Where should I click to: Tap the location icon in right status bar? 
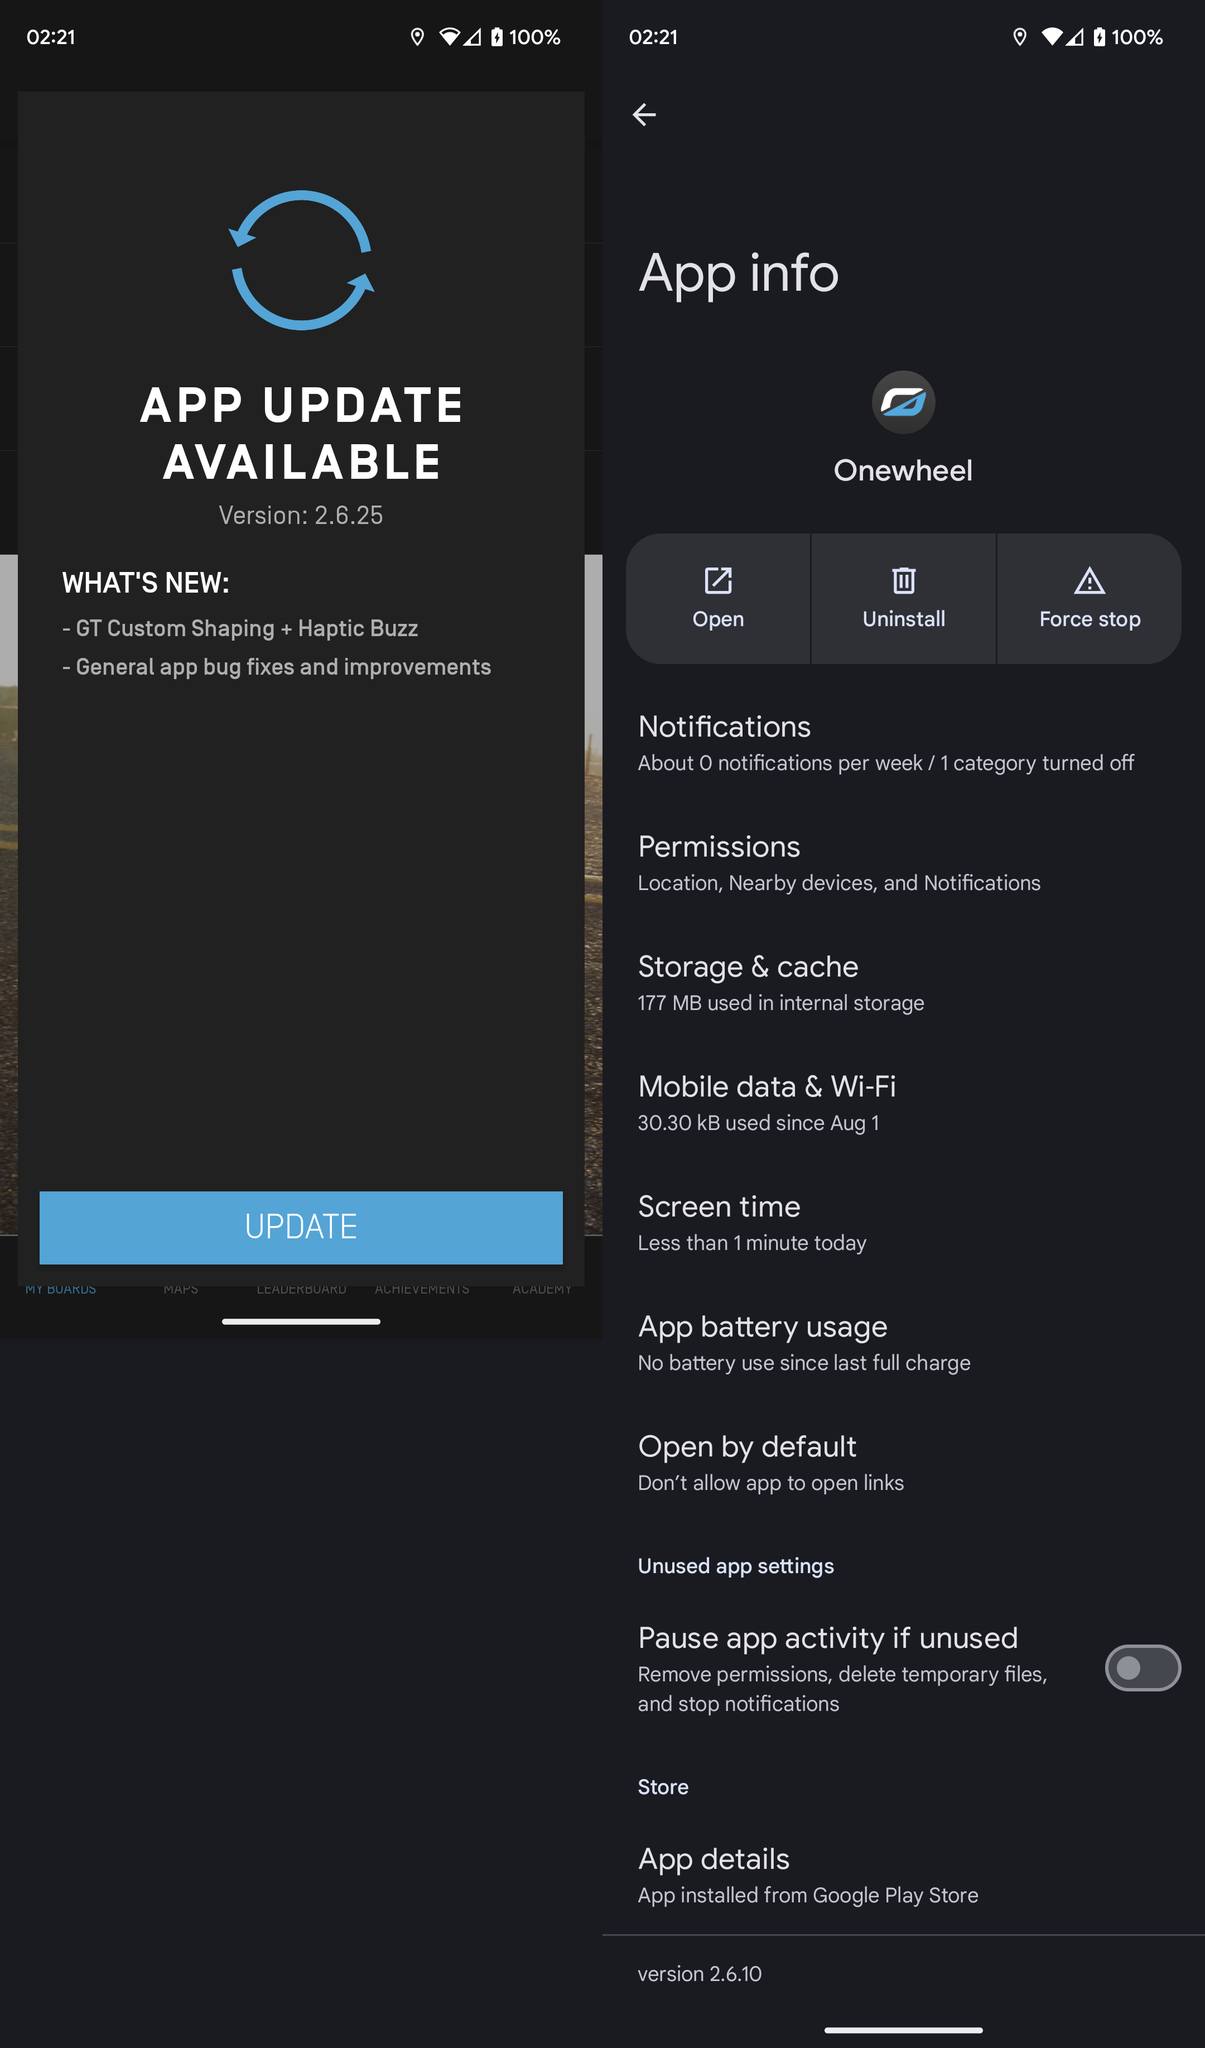coord(1019,37)
